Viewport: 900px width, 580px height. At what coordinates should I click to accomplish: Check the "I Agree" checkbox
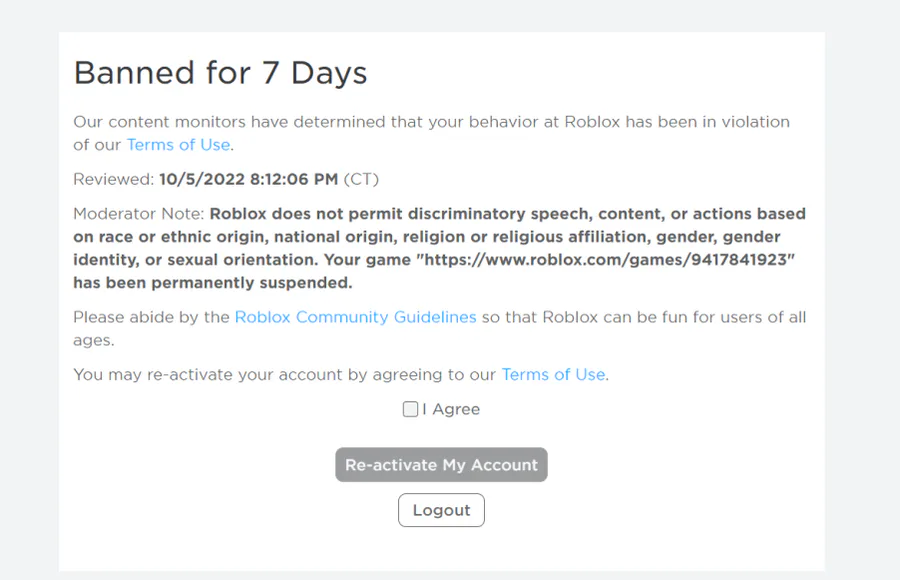coord(410,409)
